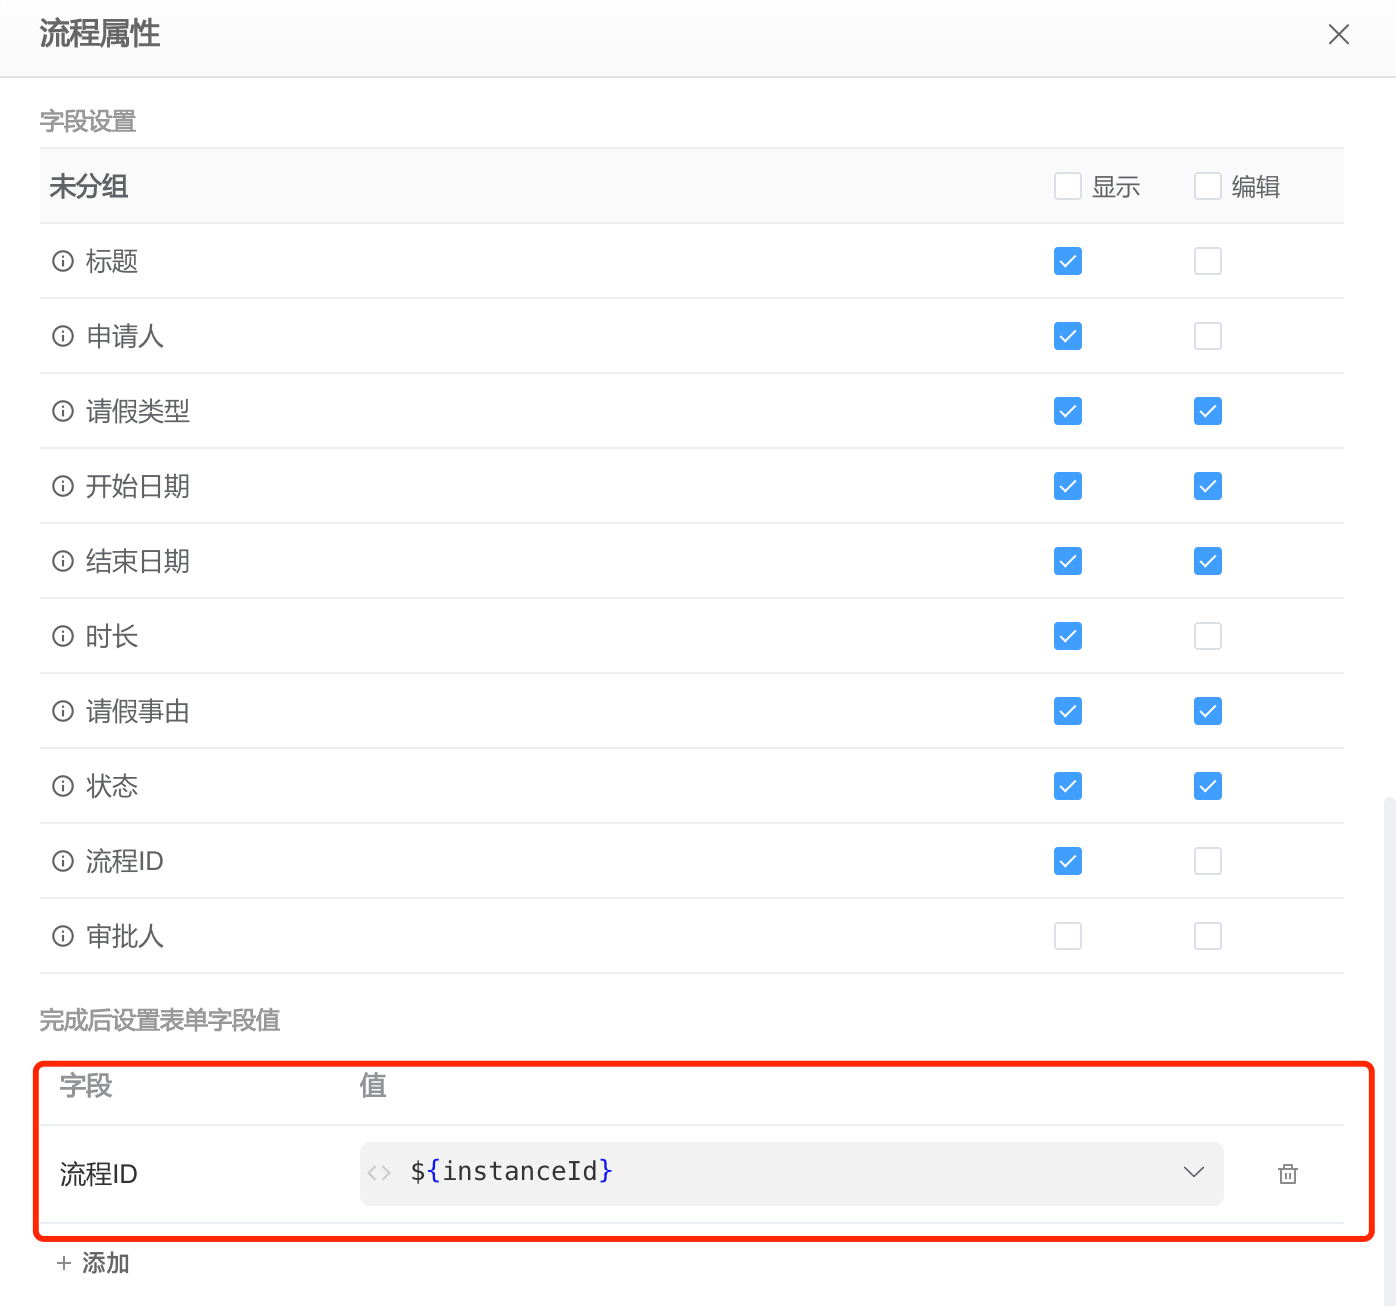The height and width of the screenshot is (1306, 1396).
Task: Click the info icon beside 审批人
Action: [62, 936]
